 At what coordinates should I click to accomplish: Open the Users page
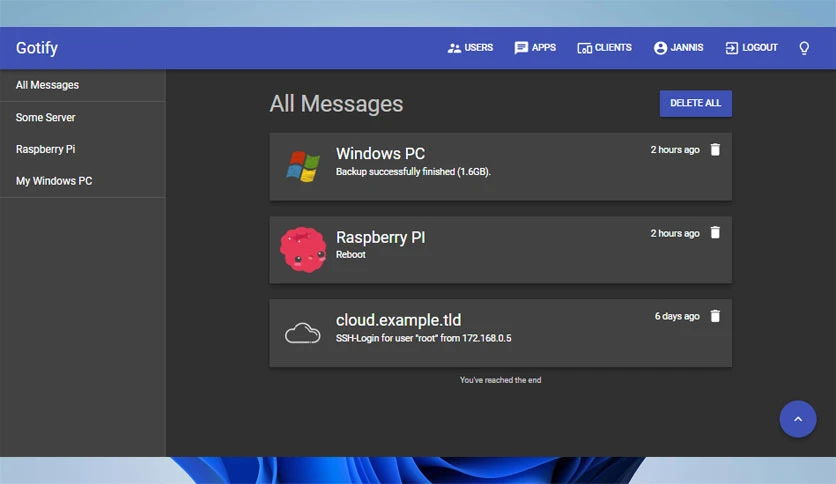click(x=470, y=48)
